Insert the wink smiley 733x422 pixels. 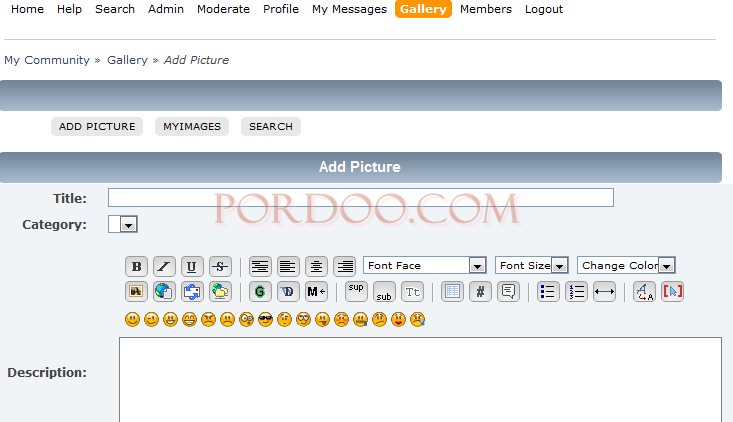[x=151, y=320]
